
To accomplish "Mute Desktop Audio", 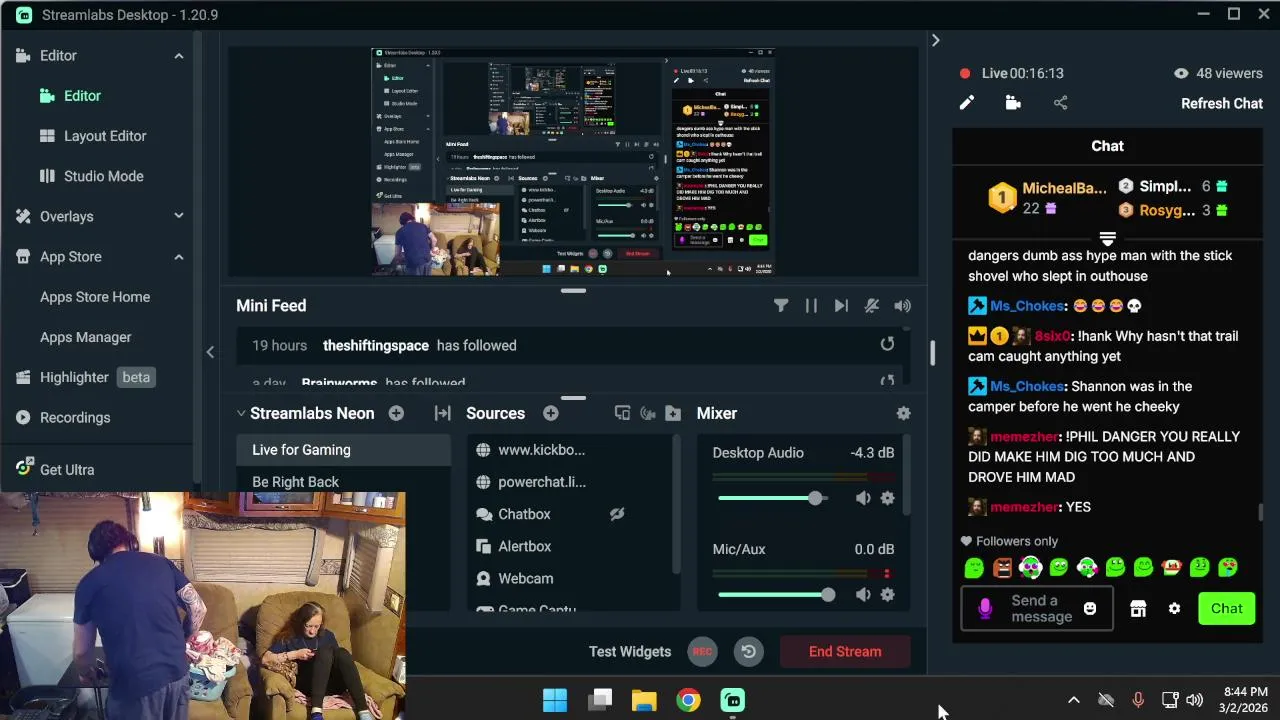I will coord(863,498).
